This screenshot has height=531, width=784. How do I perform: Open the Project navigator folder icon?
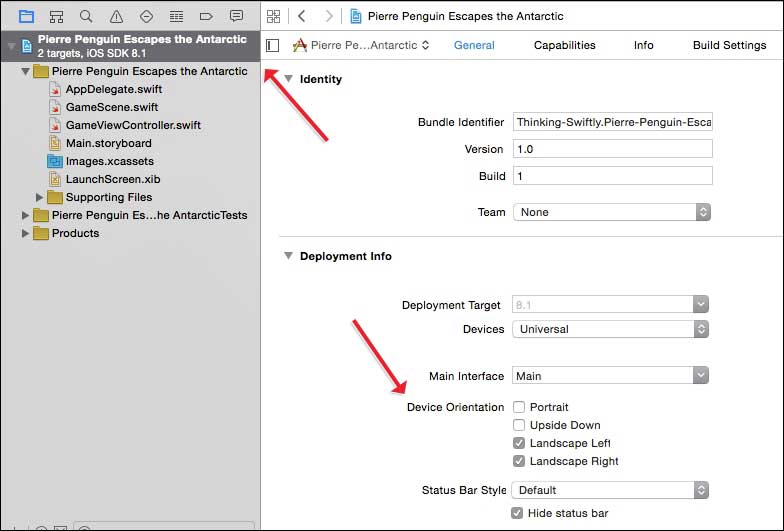(x=26, y=16)
